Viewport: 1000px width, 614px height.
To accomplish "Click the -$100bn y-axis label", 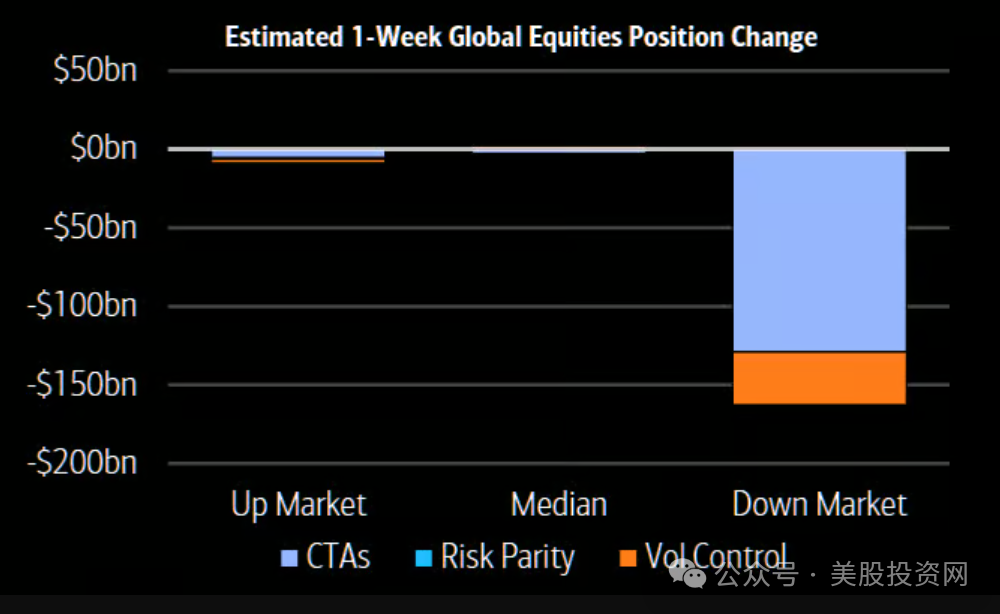I will click(82, 305).
